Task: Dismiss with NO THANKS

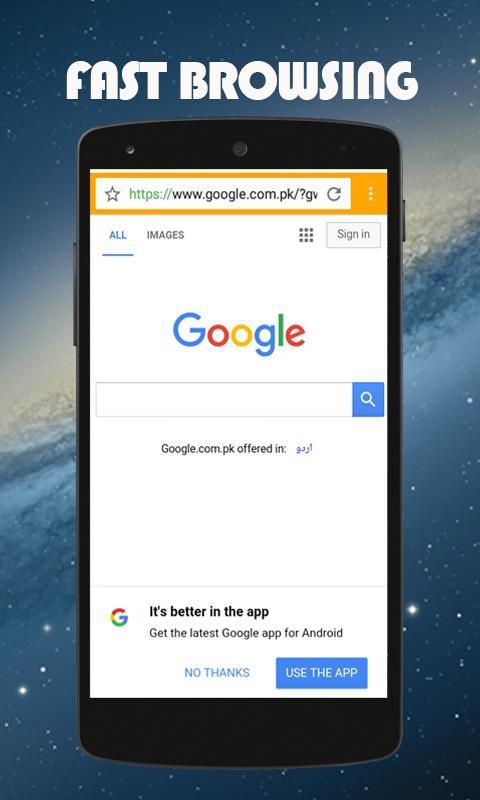Action: coord(217,673)
